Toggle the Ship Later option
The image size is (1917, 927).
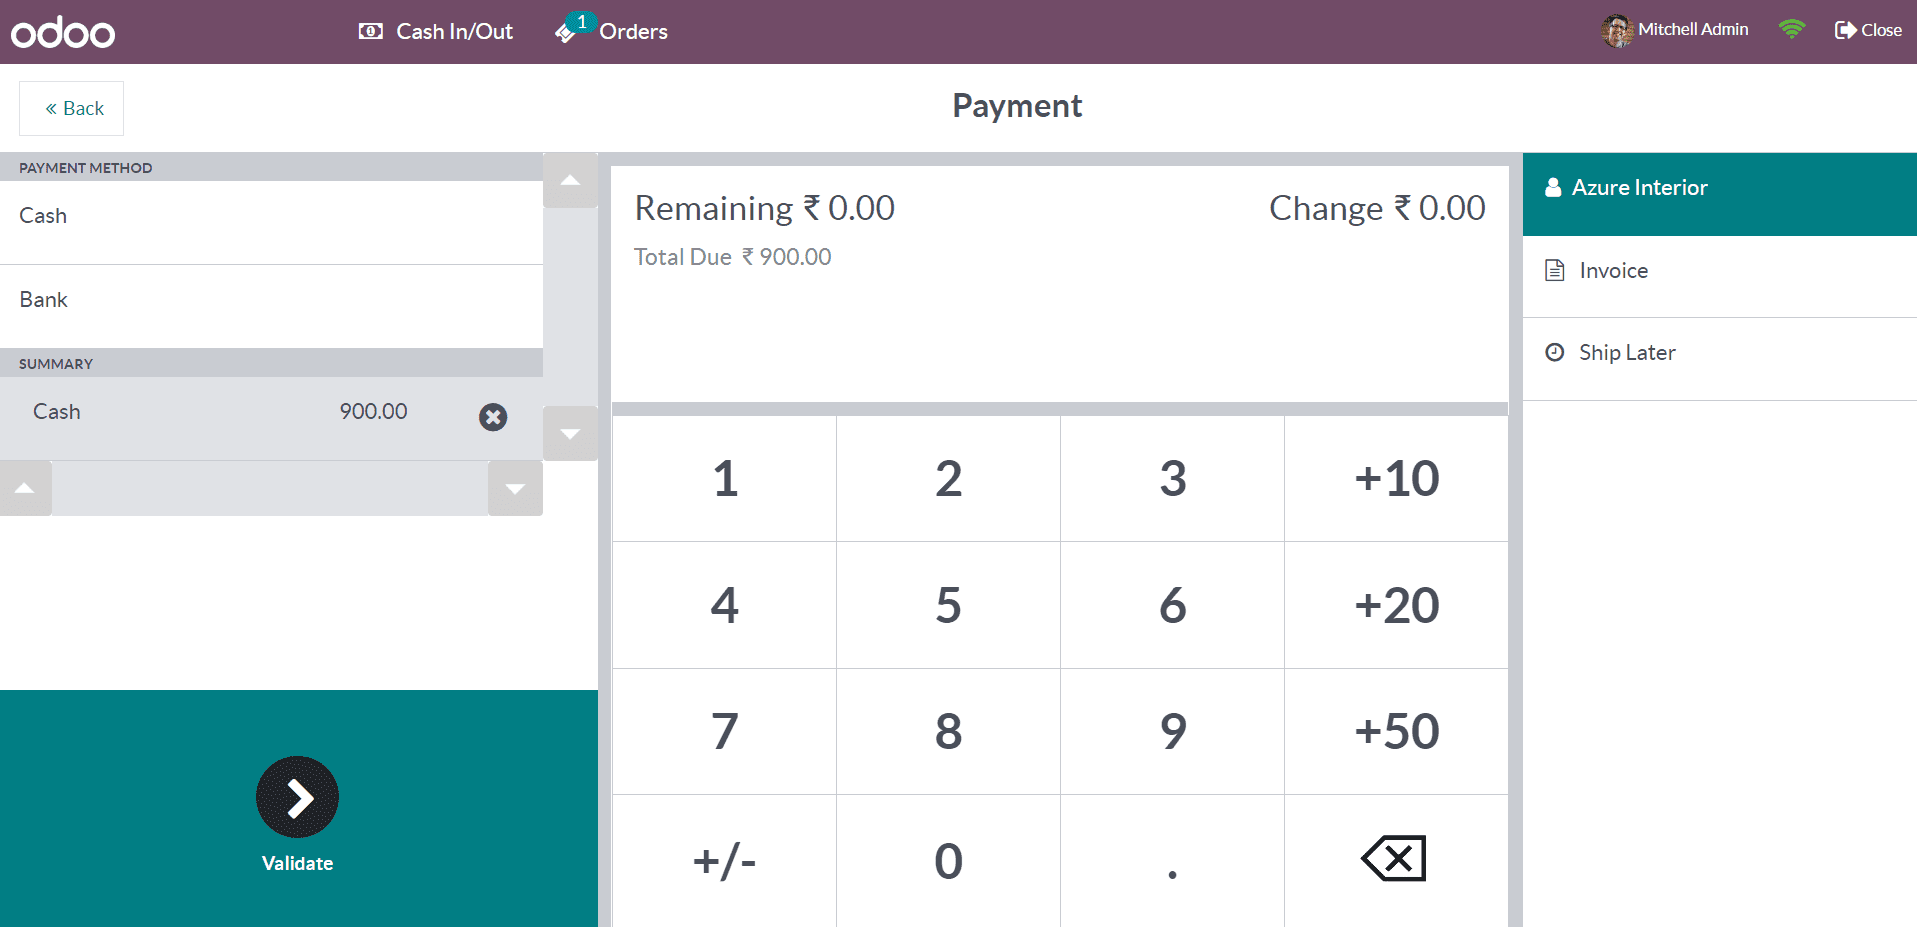1719,353
